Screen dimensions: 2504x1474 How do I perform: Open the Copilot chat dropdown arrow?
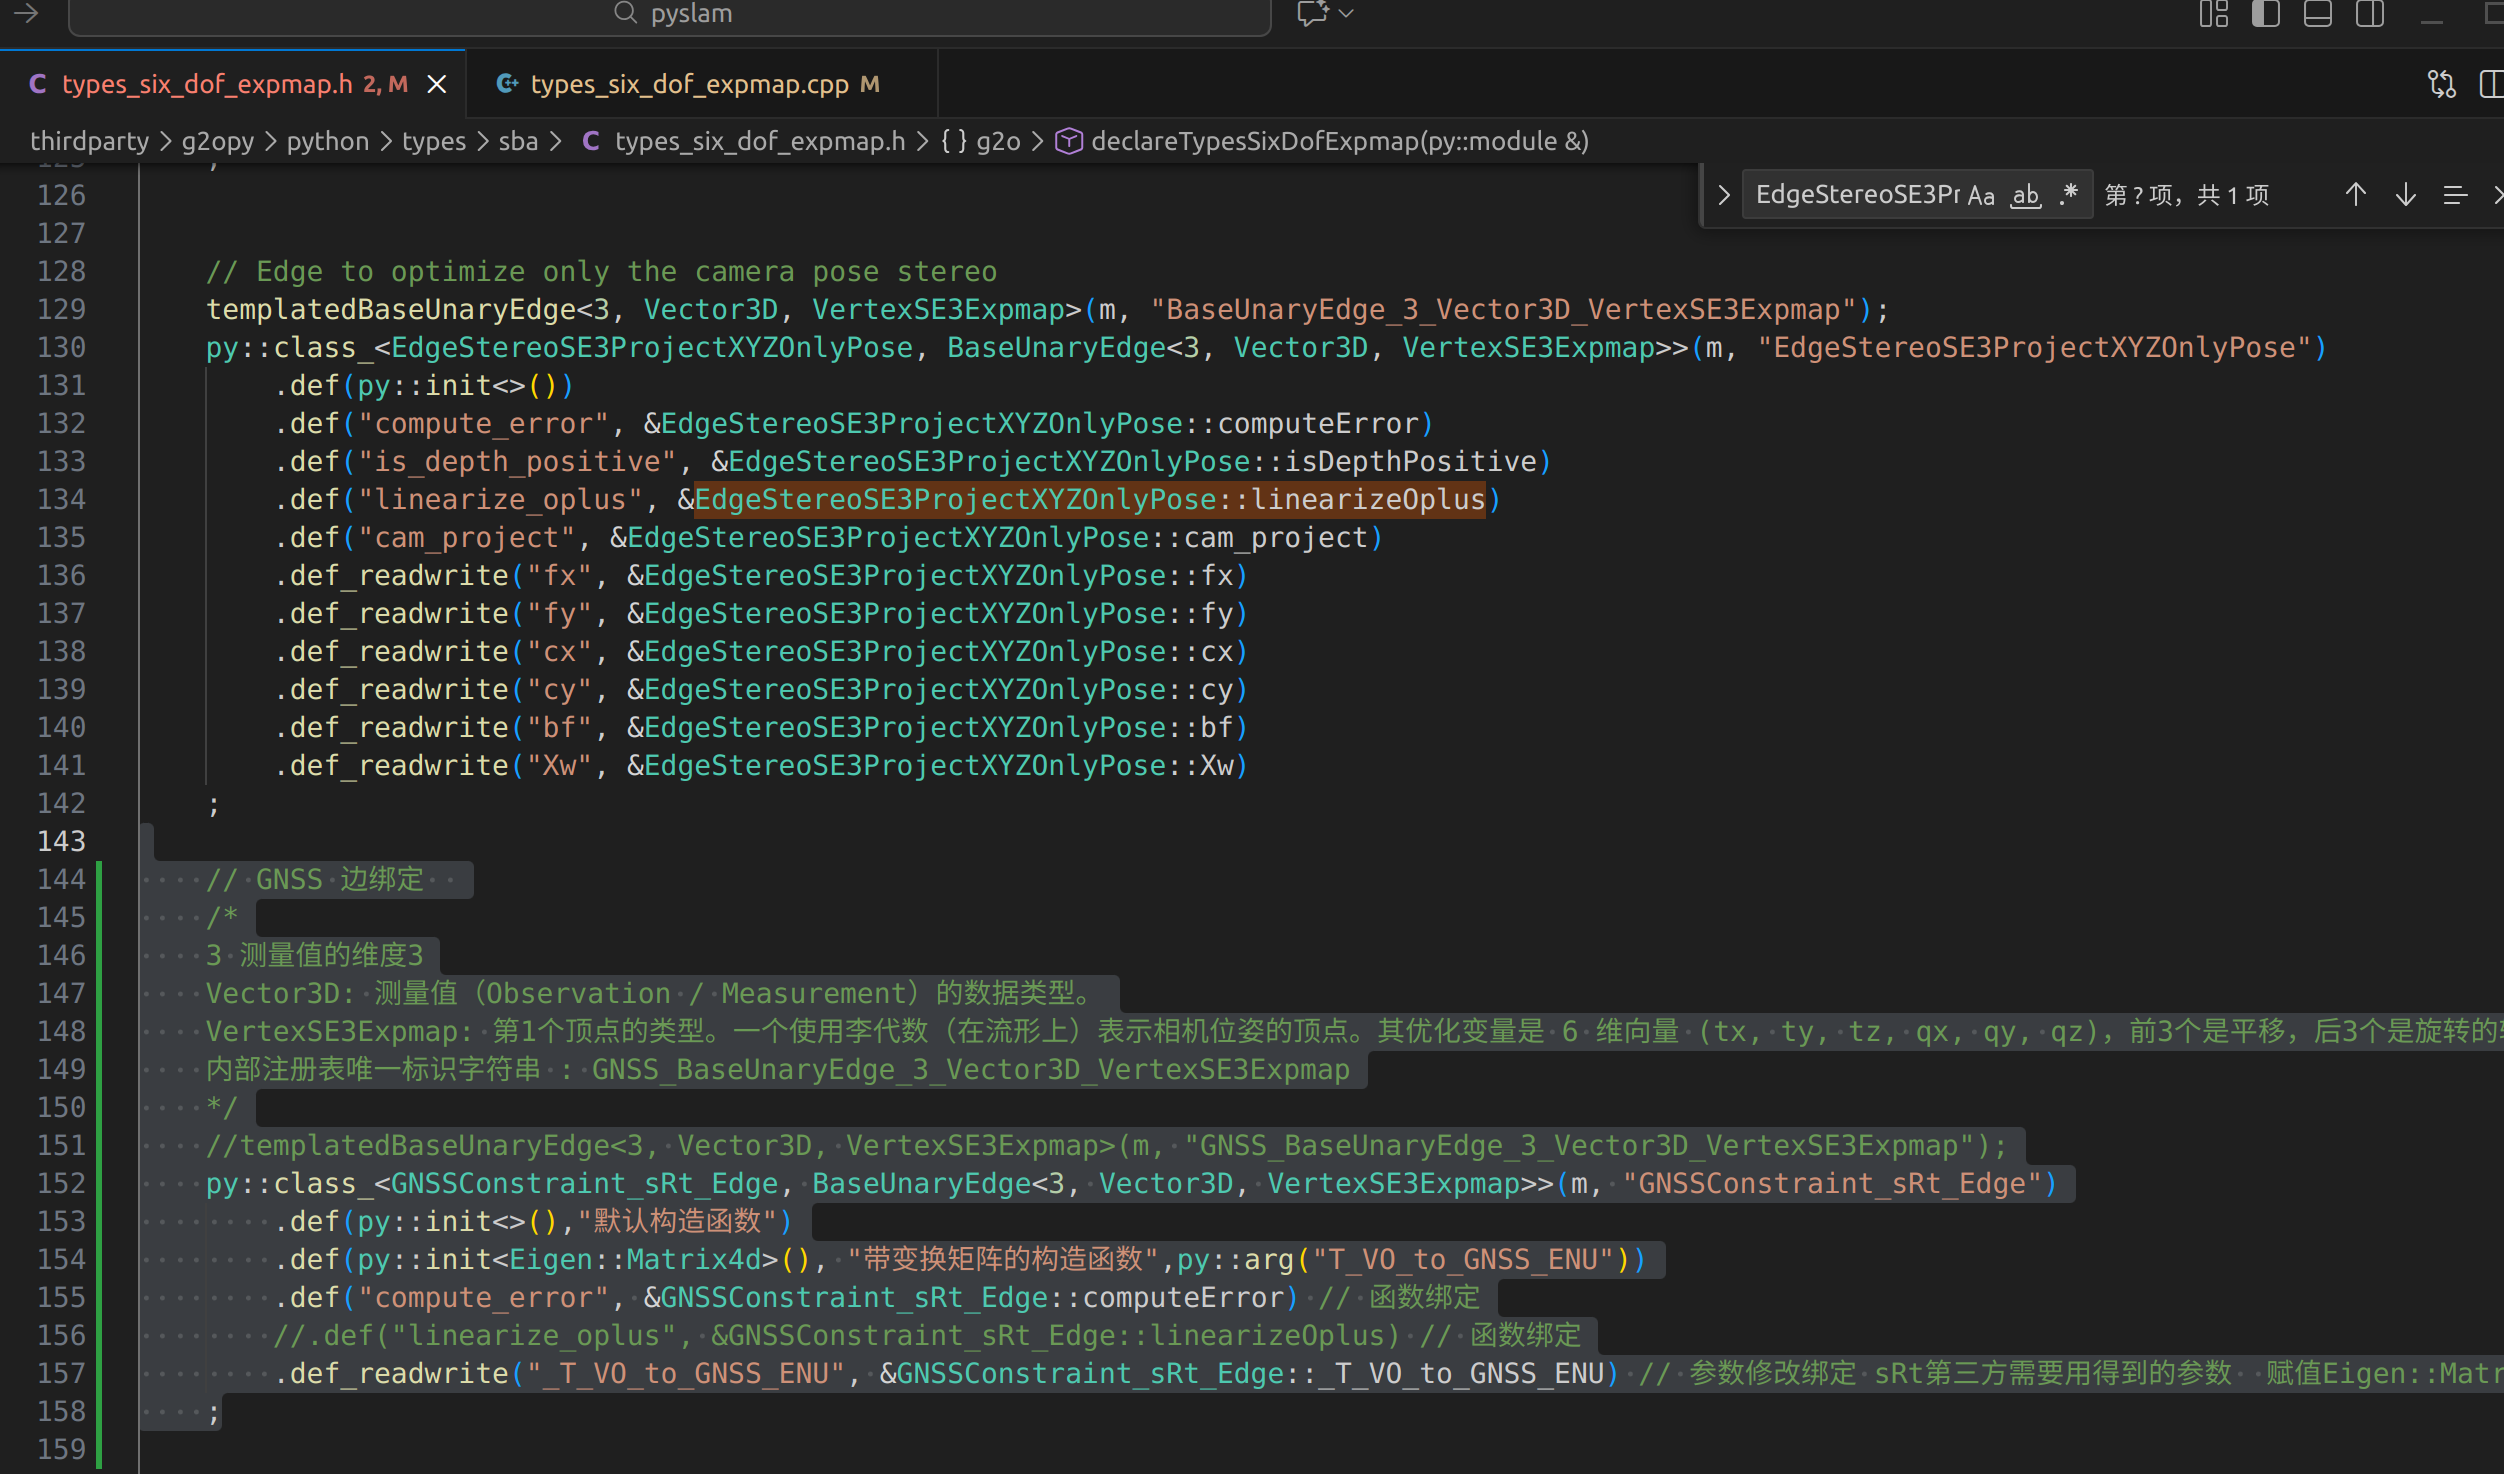[x=1346, y=14]
